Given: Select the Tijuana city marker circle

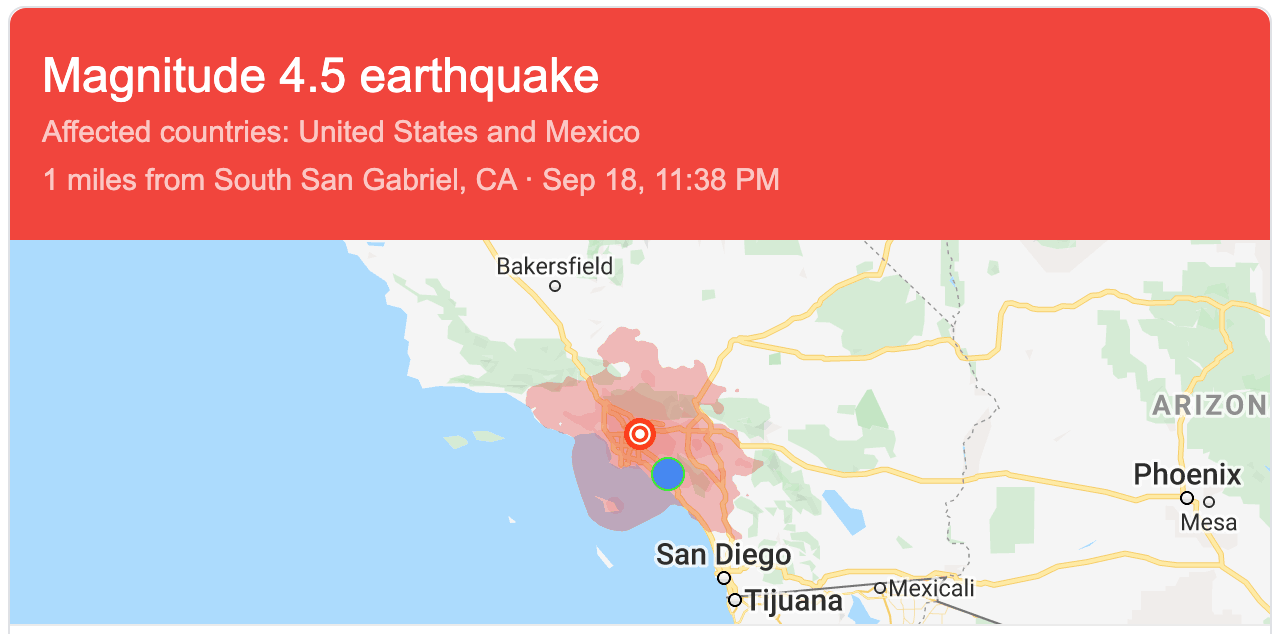Looking at the screenshot, I should [735, 600].
